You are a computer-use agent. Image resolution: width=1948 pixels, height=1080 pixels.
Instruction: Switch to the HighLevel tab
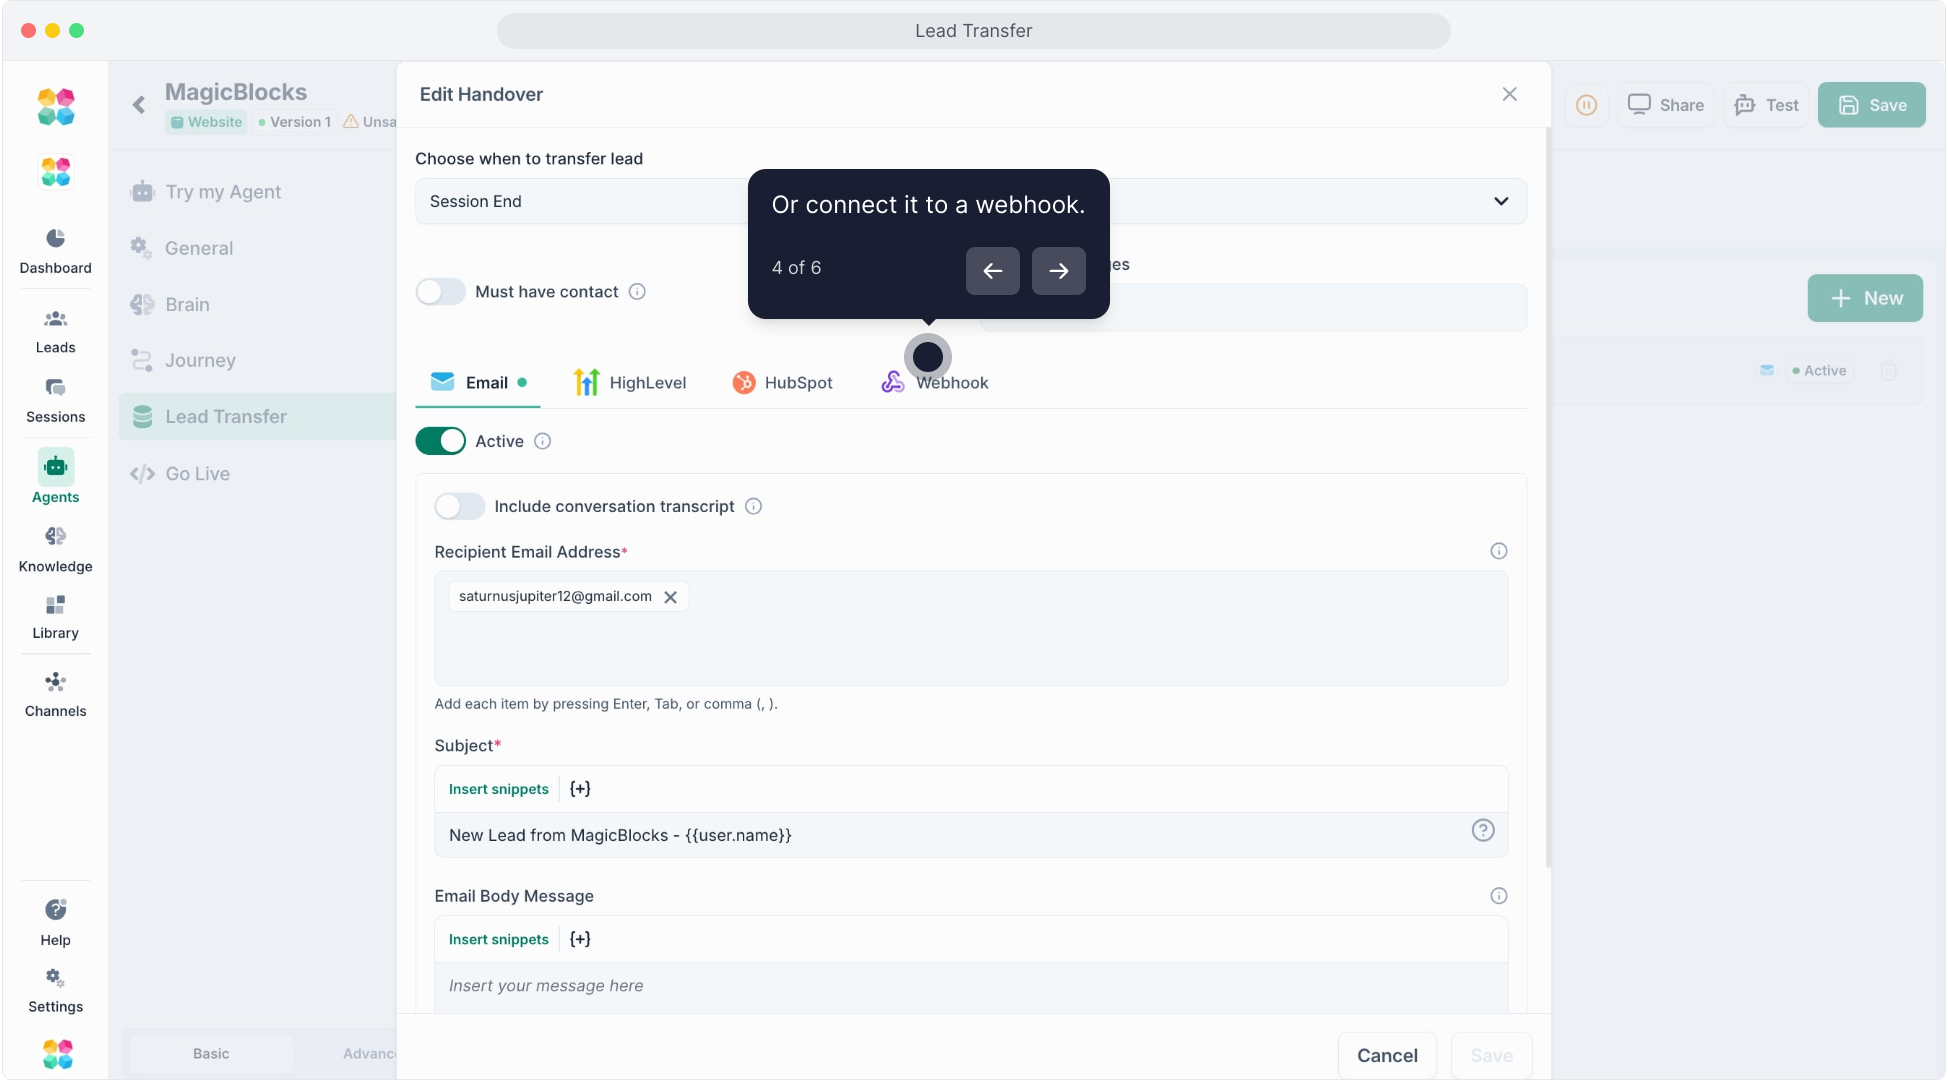pyautogui.click(x=630, y=383)
